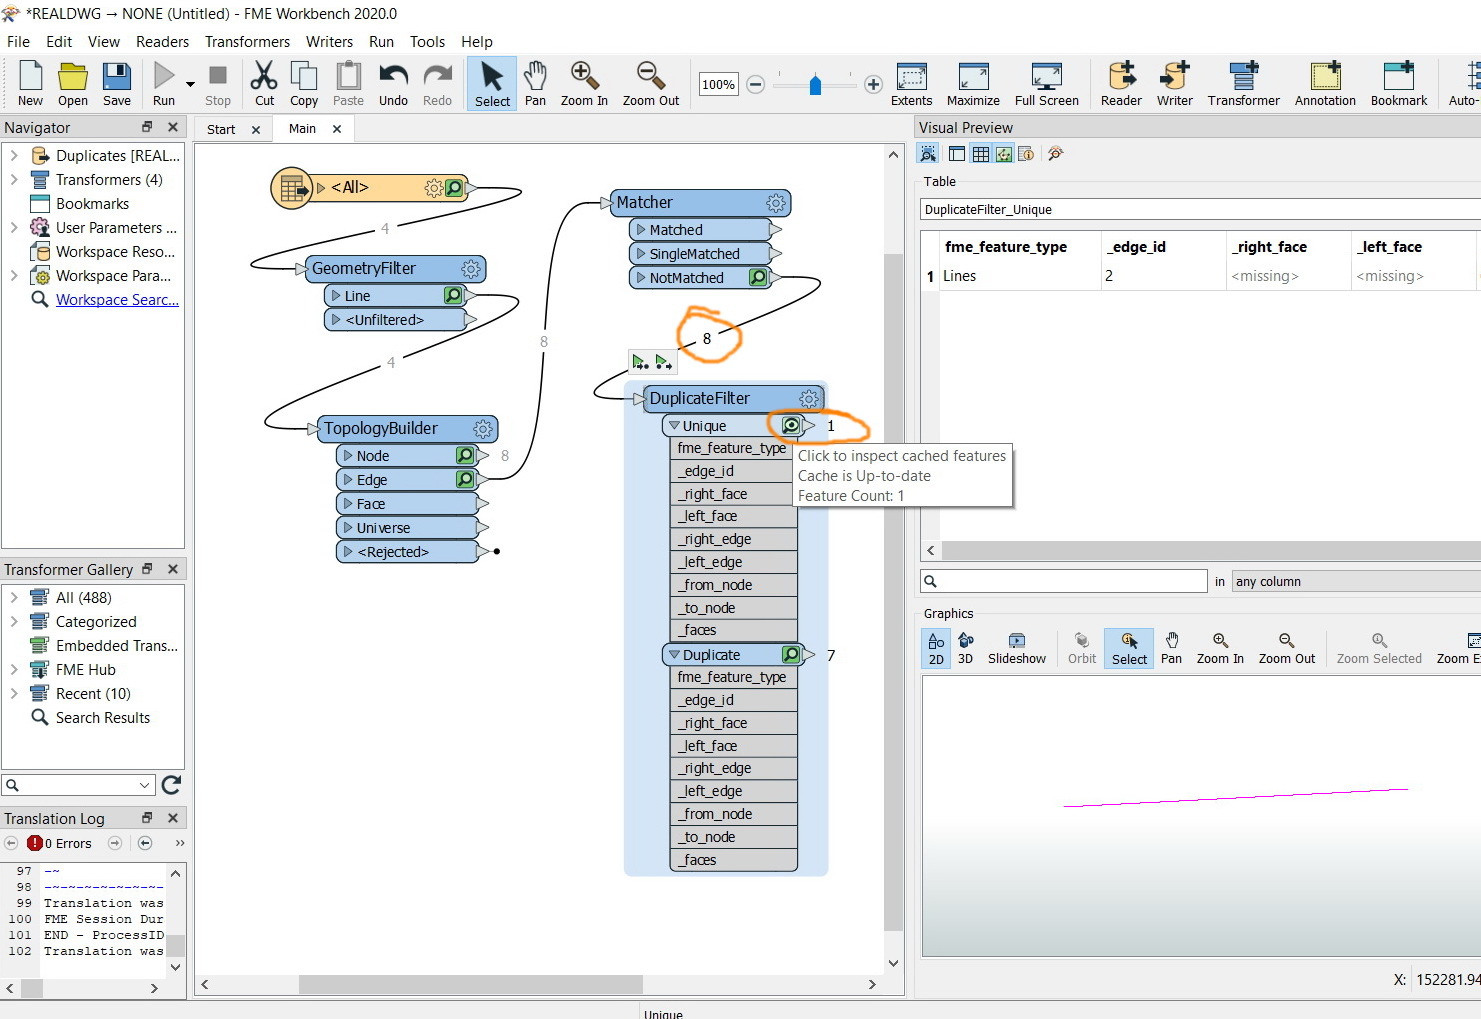Viewport: 1481px width, 1019px height.
Task: Click the blue zoom slider handle
Action: click(815, 85)
